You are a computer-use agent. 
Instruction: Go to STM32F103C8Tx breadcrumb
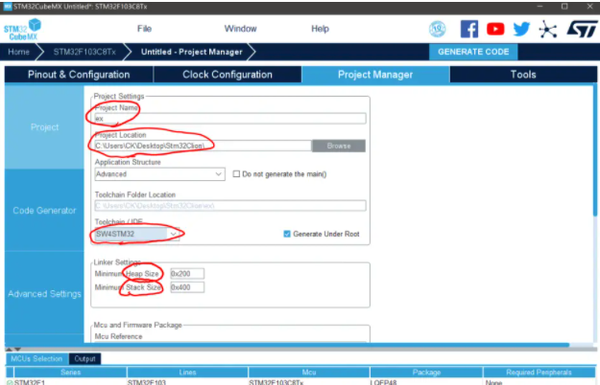(85, 52)
